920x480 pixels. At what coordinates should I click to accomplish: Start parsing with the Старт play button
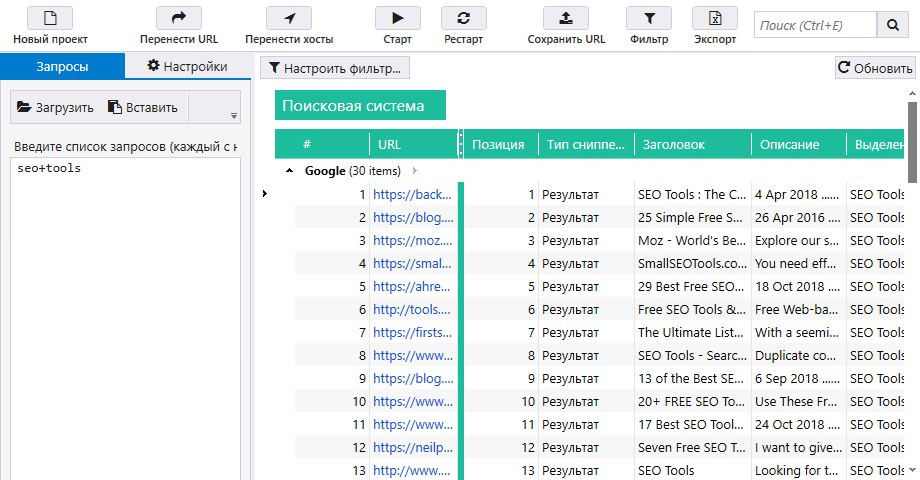(397, 18)
